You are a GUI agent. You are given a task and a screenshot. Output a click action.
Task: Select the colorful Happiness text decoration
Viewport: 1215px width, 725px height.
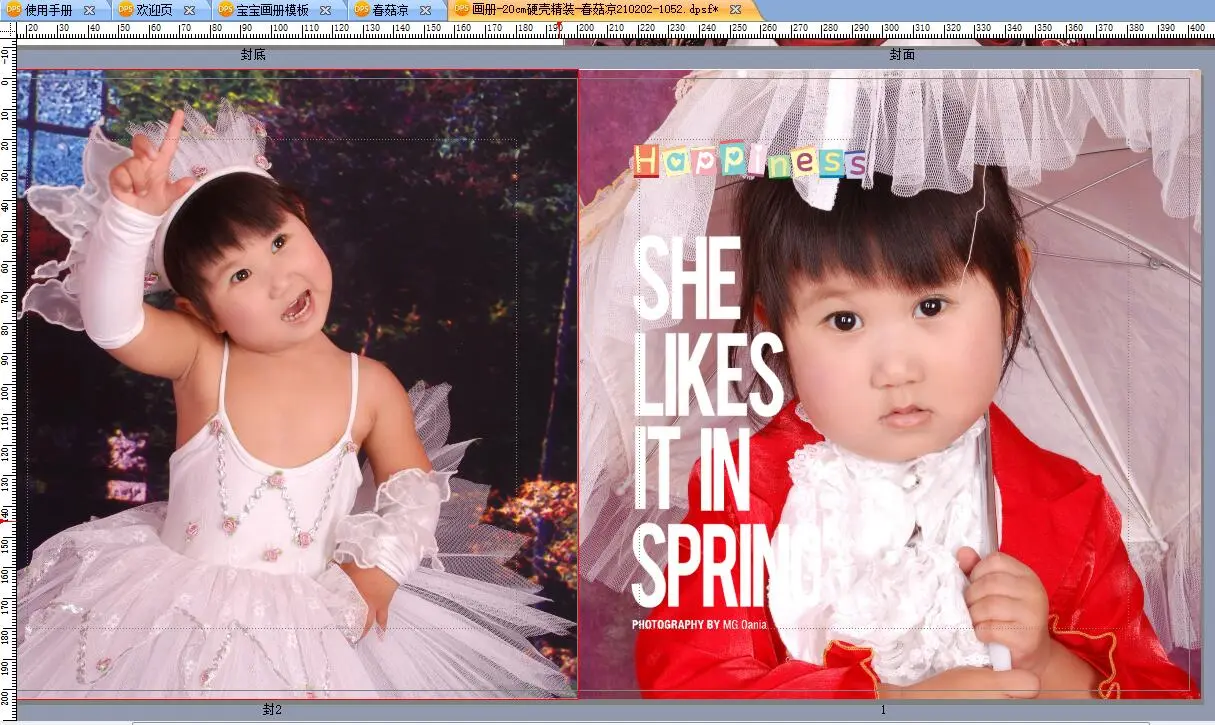pyautogui.click(x=749, y=161)
